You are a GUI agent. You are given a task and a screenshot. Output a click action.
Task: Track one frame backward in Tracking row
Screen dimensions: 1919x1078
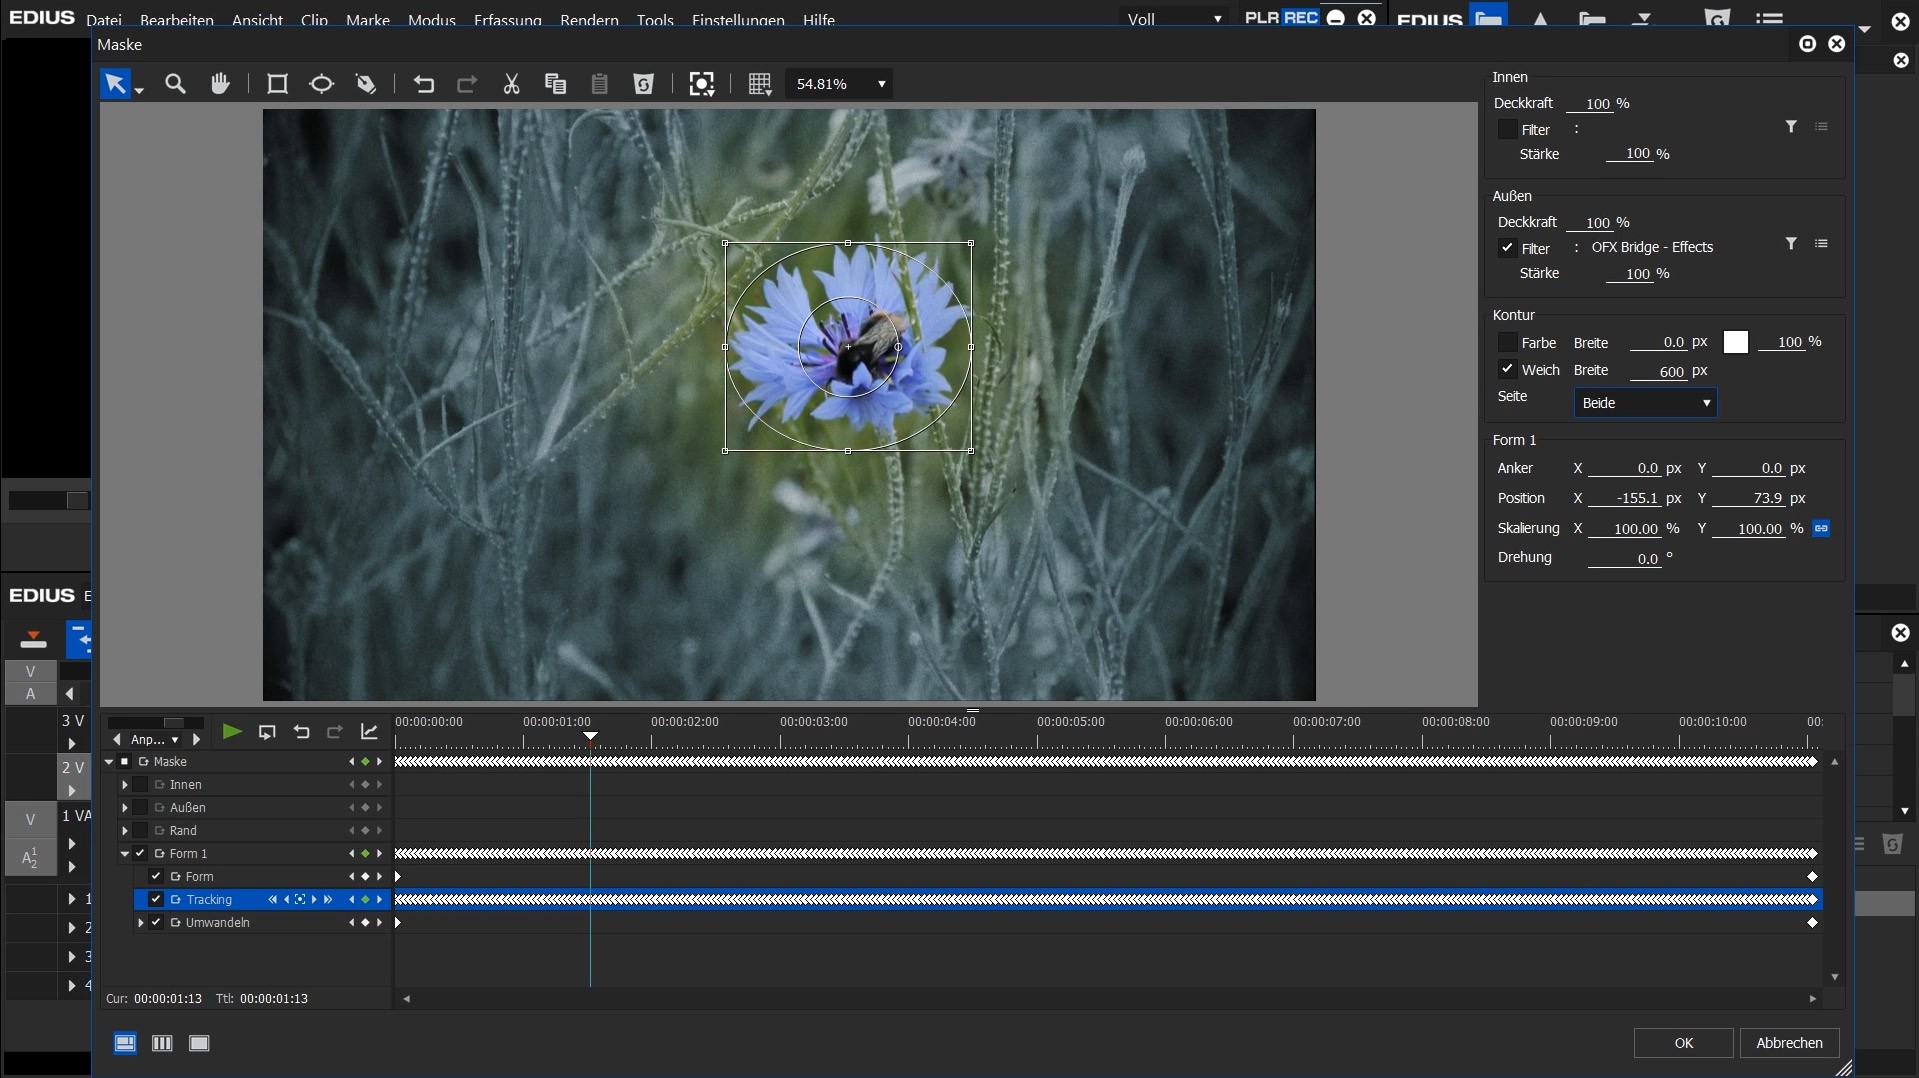[286, 900]
